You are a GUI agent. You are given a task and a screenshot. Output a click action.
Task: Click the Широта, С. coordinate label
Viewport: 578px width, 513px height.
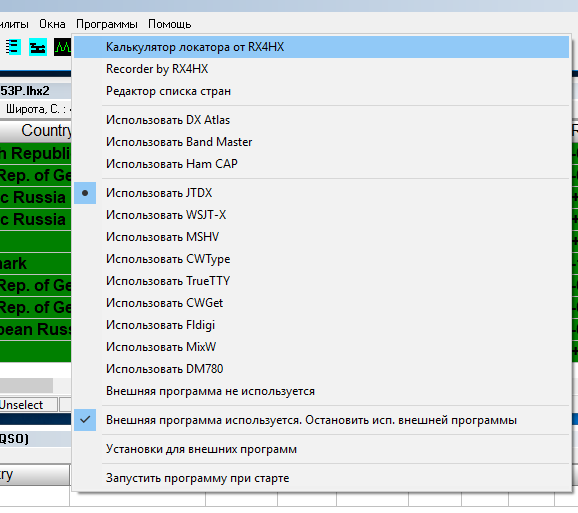[36, 109]
